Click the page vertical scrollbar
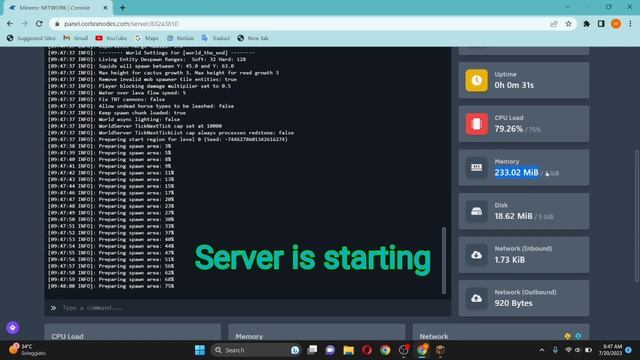 (637, 216)
